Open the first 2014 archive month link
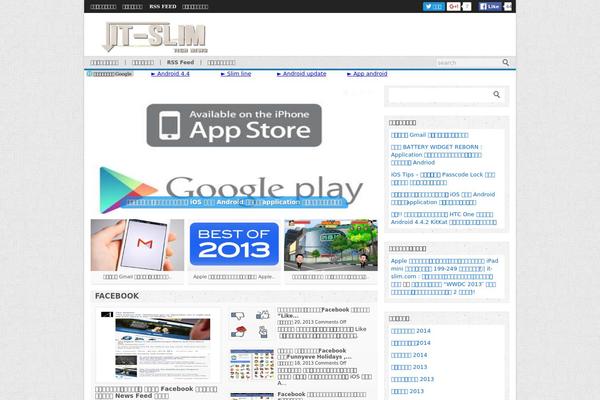This screenshot has height=400, width=600. tap(411, 331)
